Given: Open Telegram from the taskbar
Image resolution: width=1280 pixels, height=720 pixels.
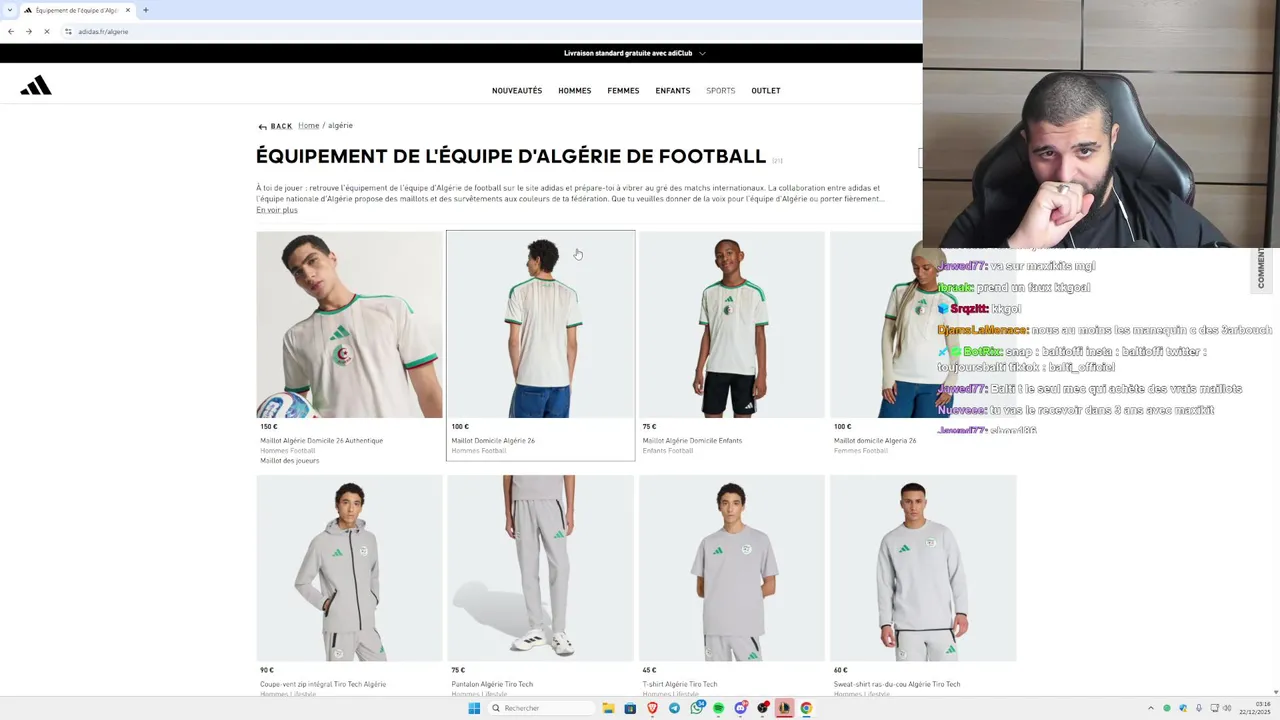Looking at the screenshot, I should click(674, 708).
